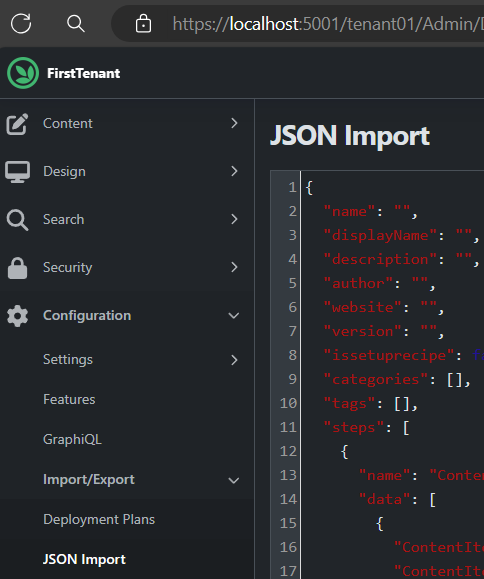The image size is (484, 579).
Task: Click the Security lock icon
Action: click(x=17, y=268)
